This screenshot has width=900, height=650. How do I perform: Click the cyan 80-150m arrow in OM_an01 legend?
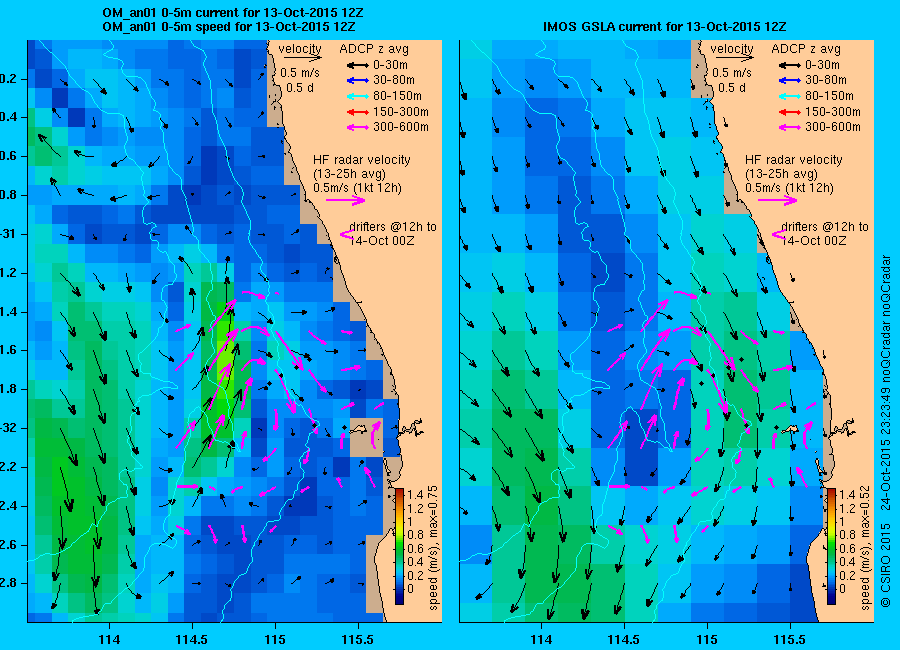pyautogui.click(x=357, y=96)
